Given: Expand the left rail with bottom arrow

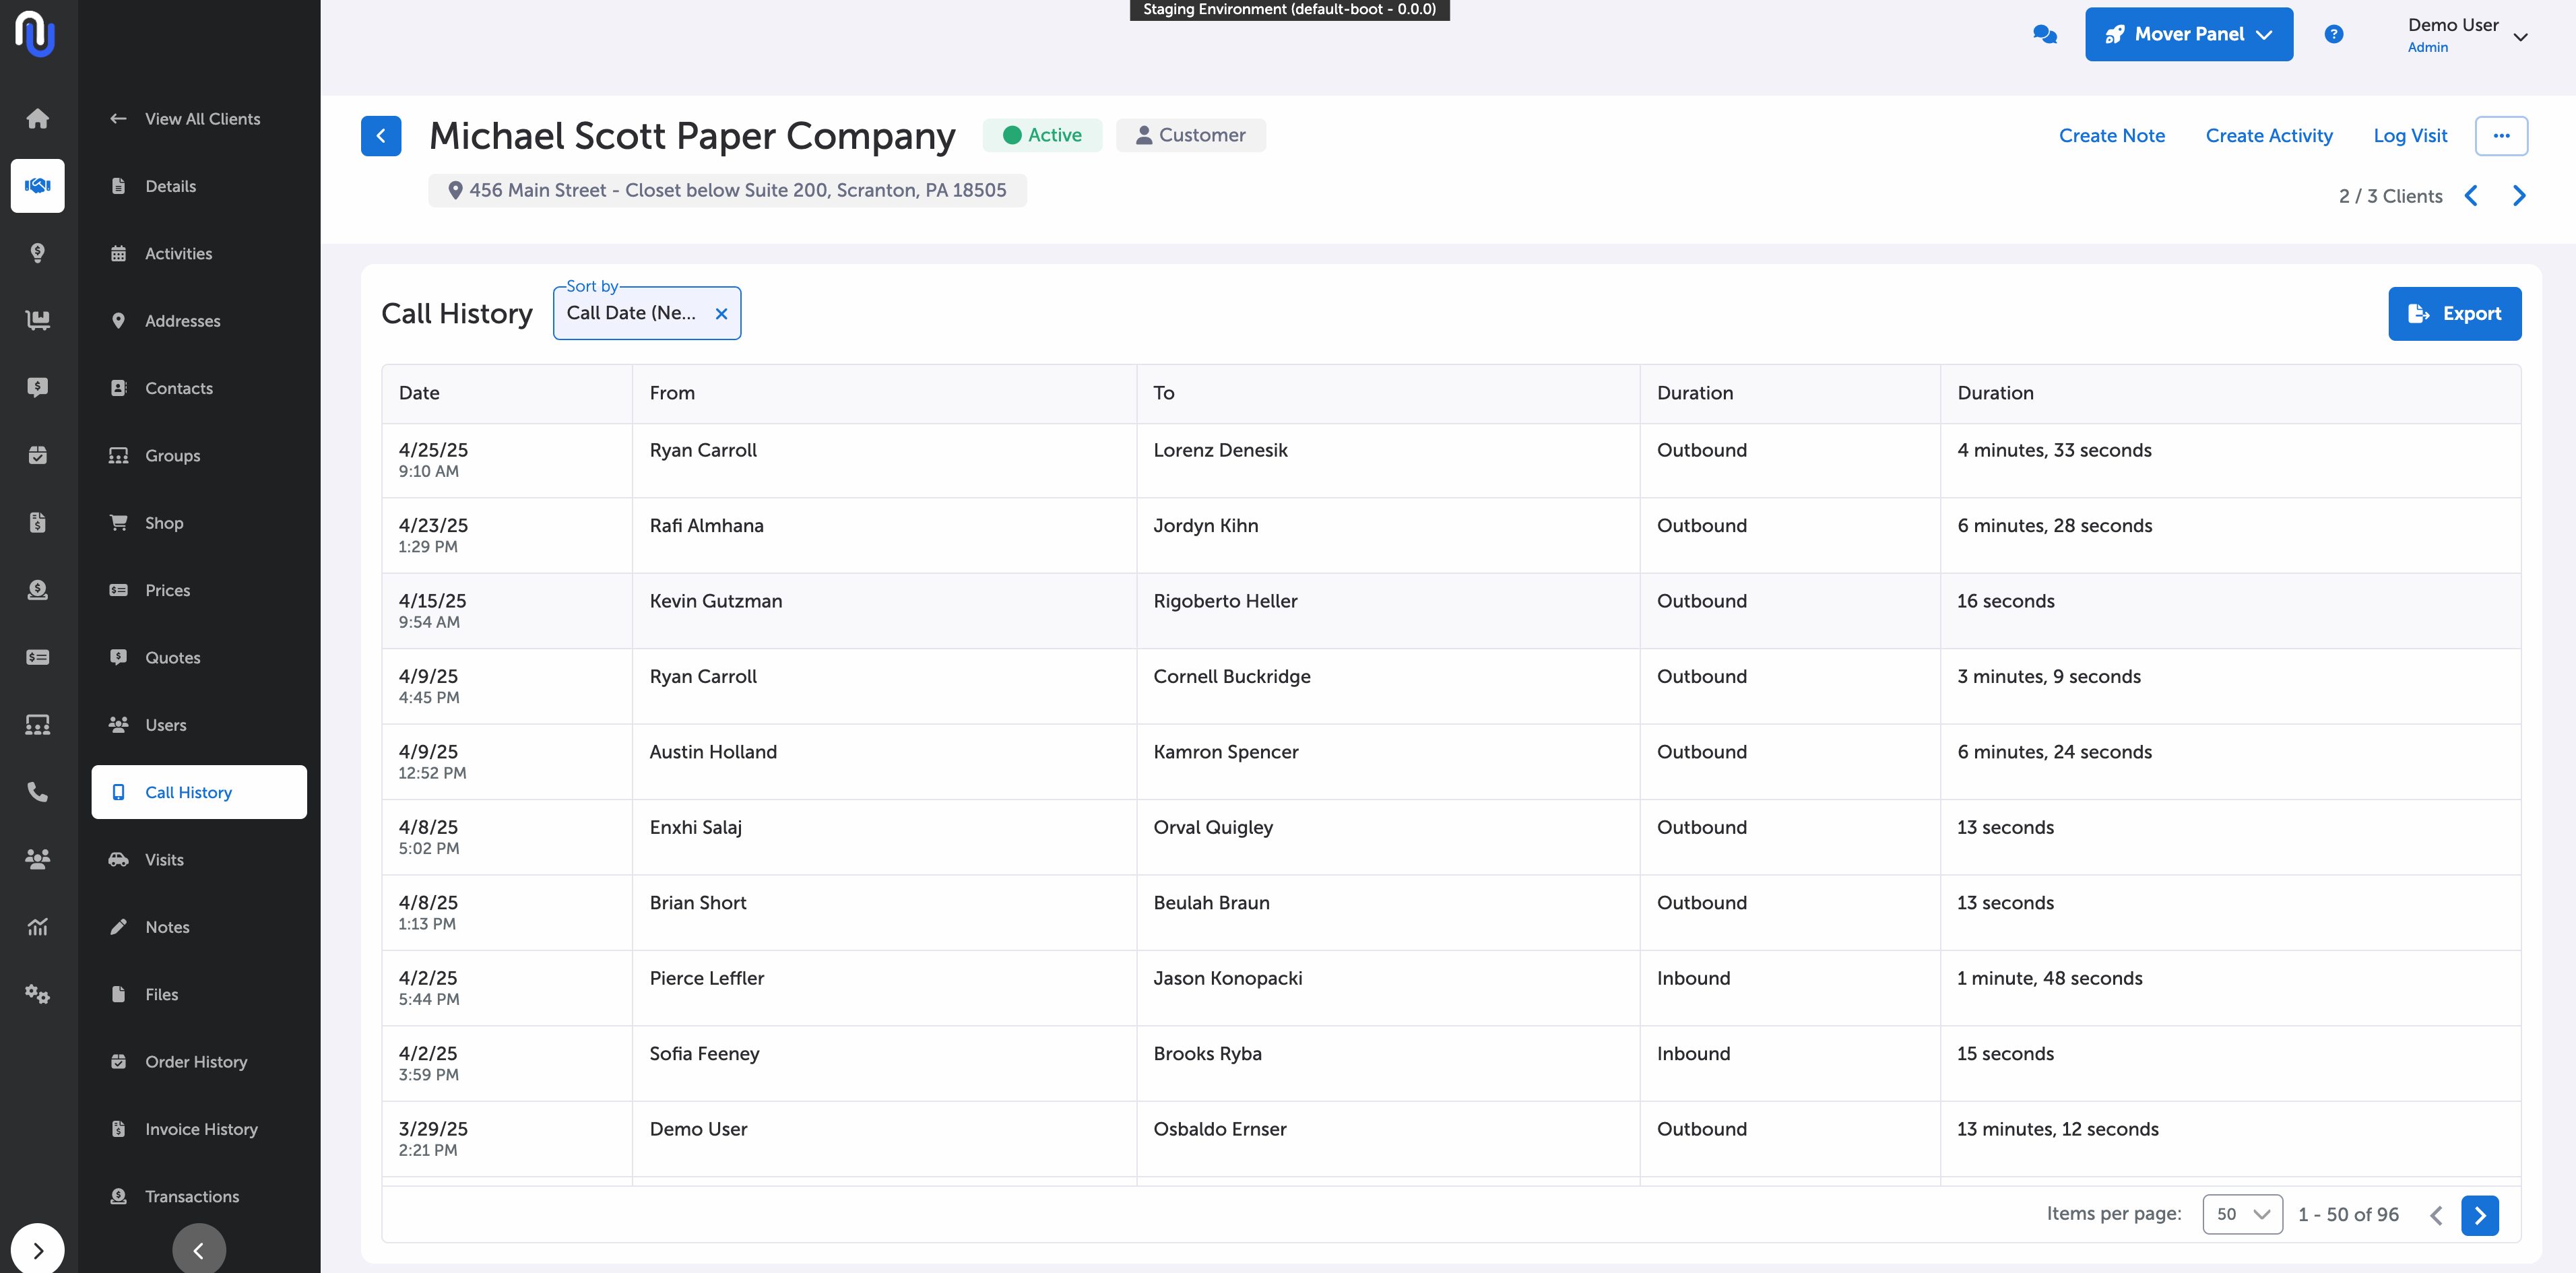Looking at the screenshot, I should tap(37, 1250).
